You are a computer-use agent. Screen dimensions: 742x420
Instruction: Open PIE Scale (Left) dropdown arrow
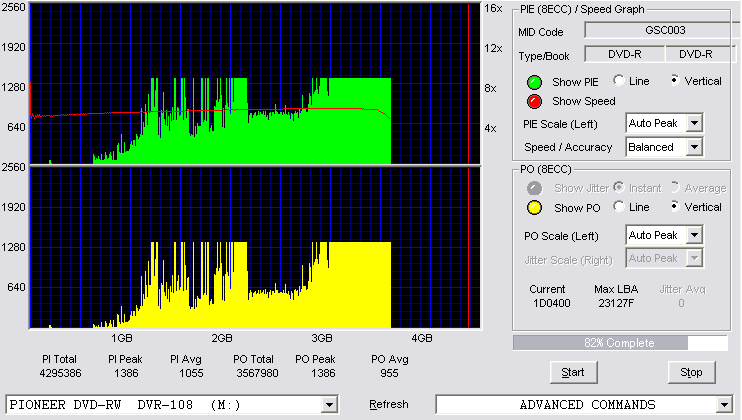(694, 123)
